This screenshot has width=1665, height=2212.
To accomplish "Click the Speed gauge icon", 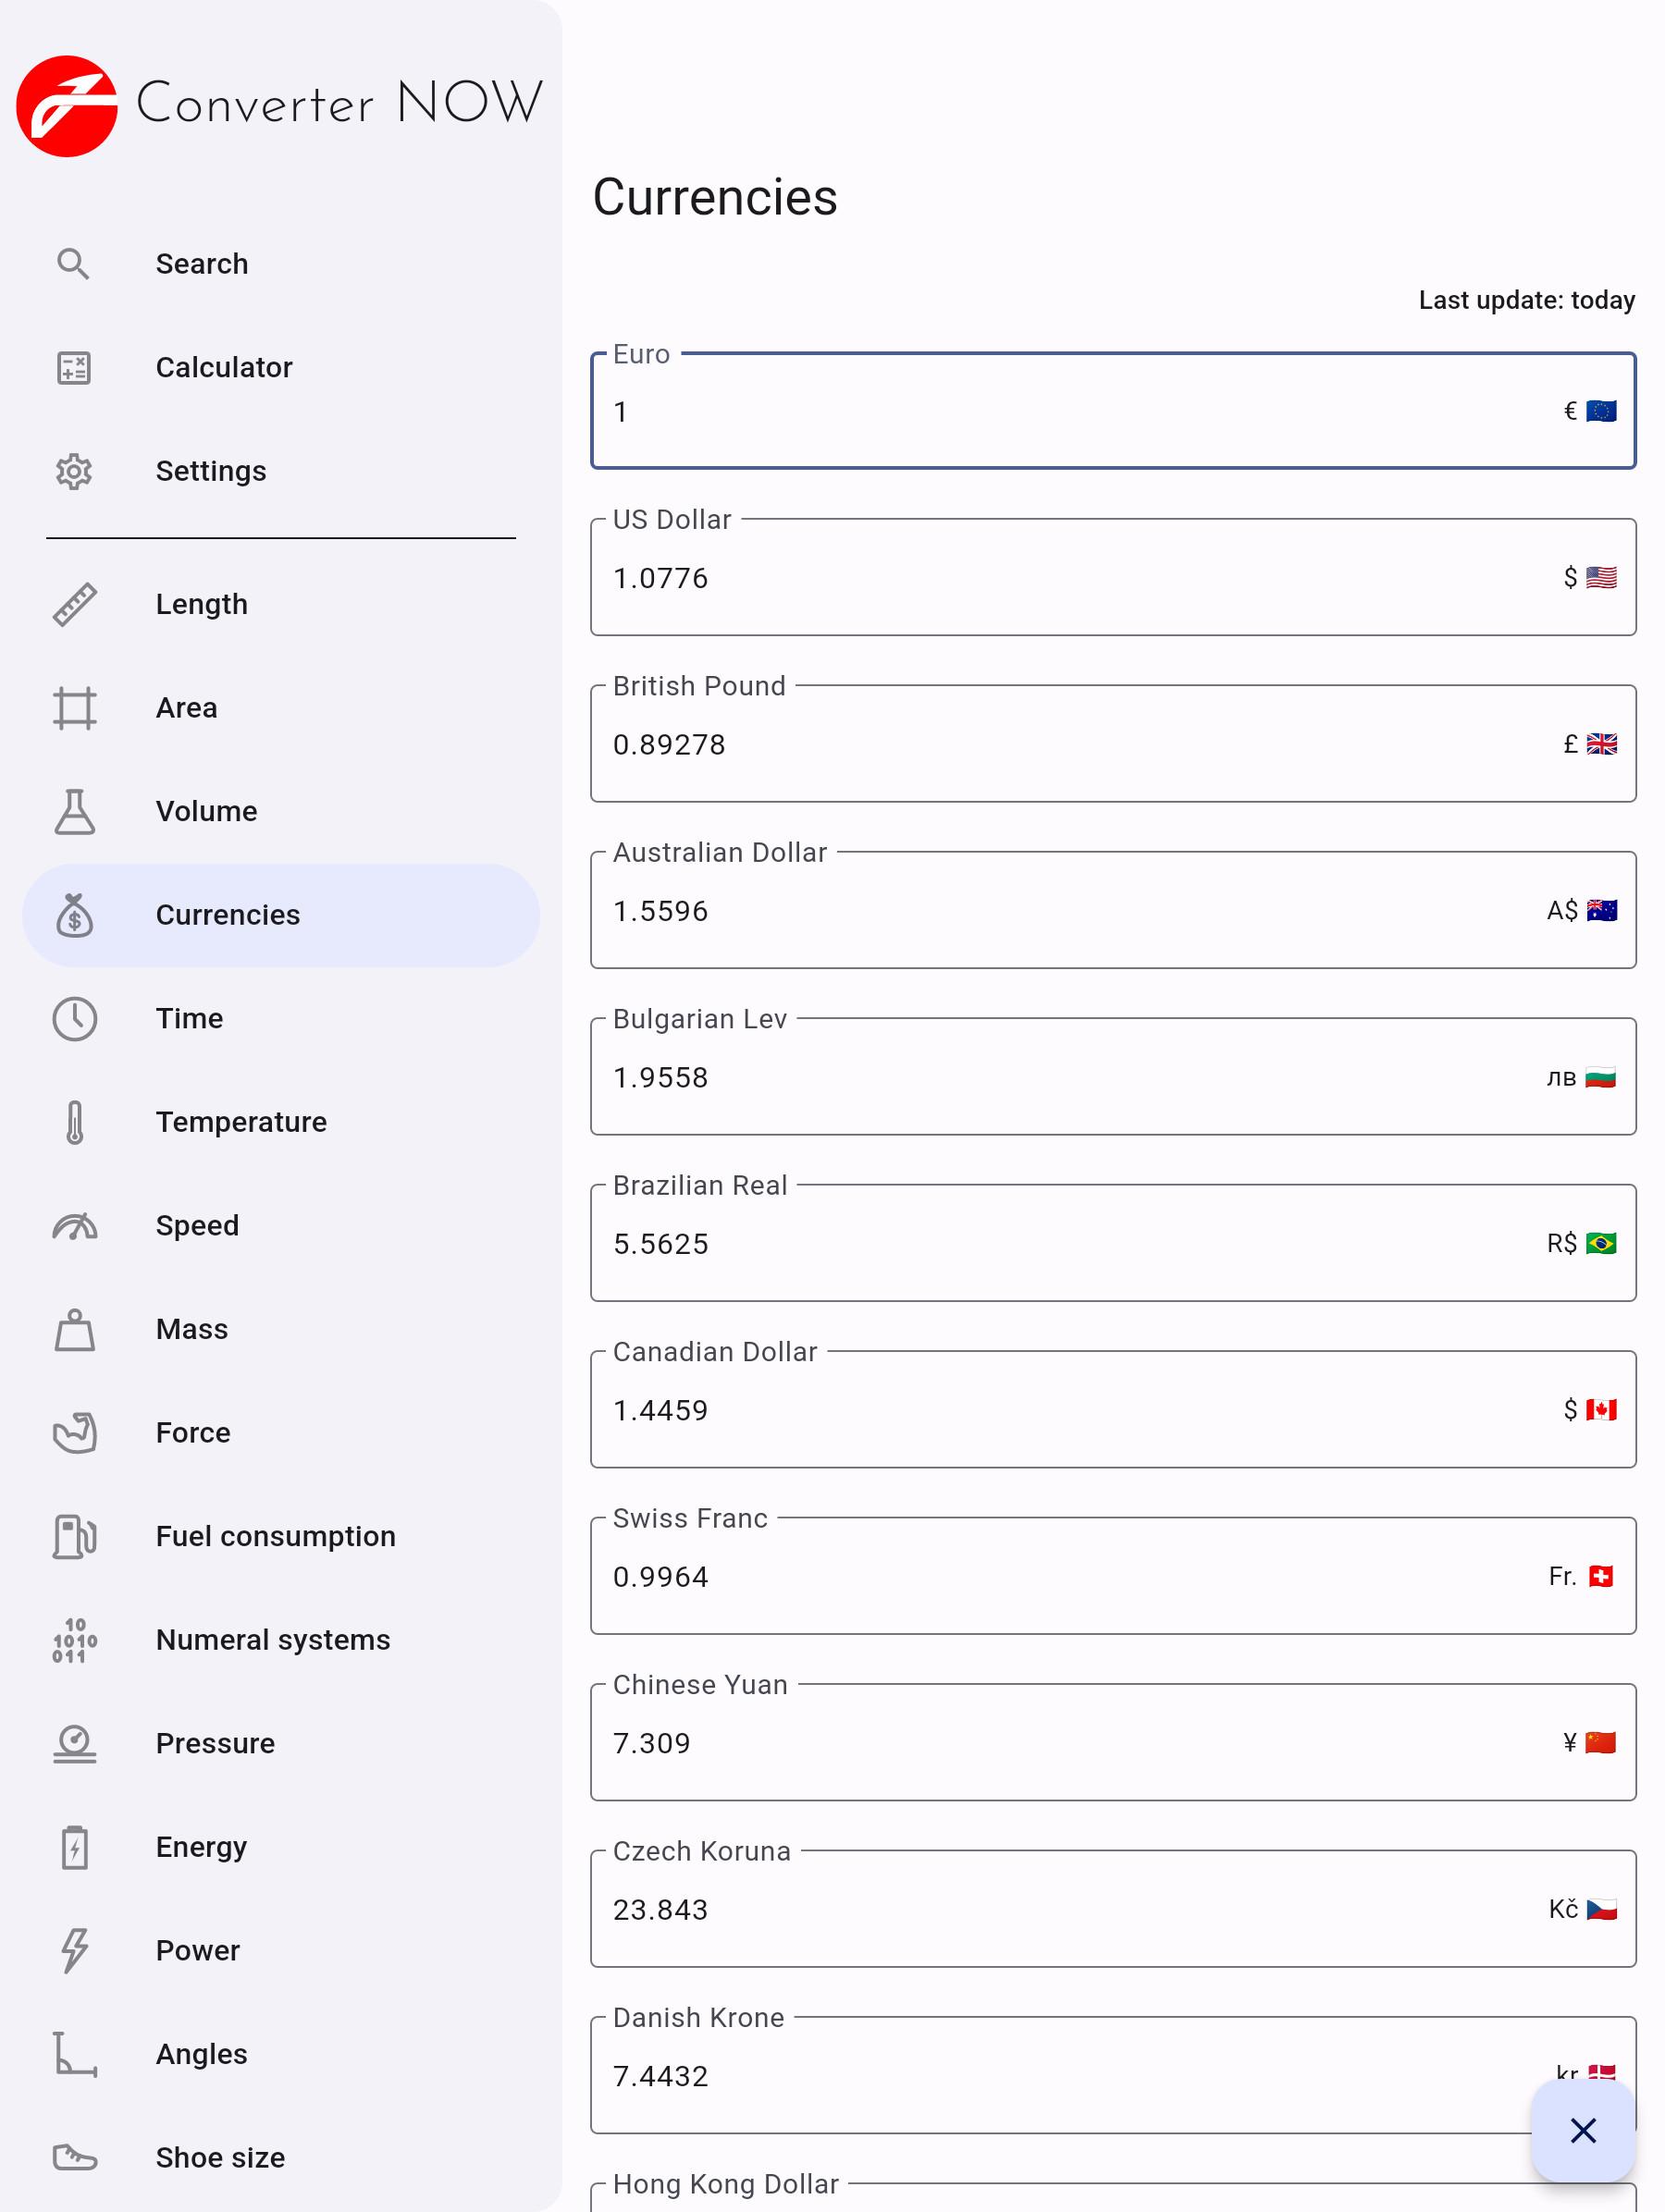I will [x=74, y=1226].
